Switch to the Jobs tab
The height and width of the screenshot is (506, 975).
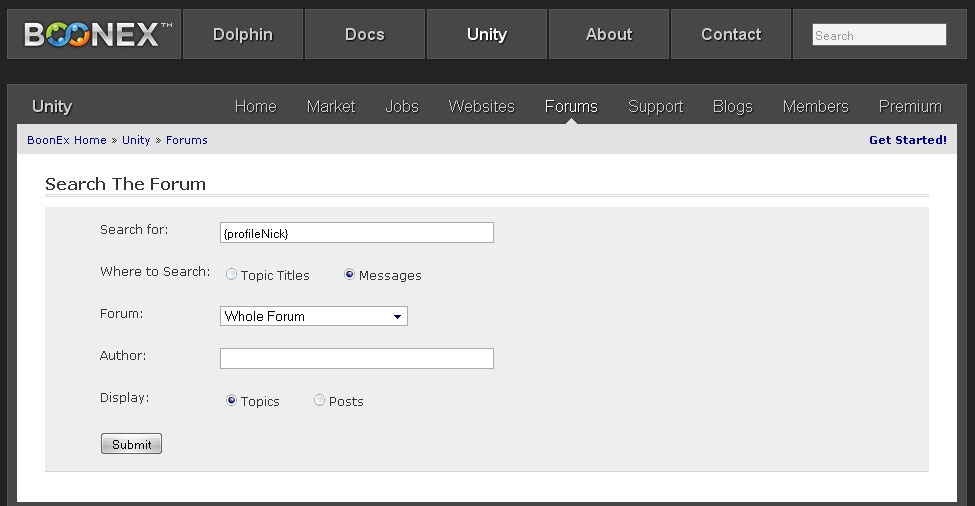(x=402, y=107)
